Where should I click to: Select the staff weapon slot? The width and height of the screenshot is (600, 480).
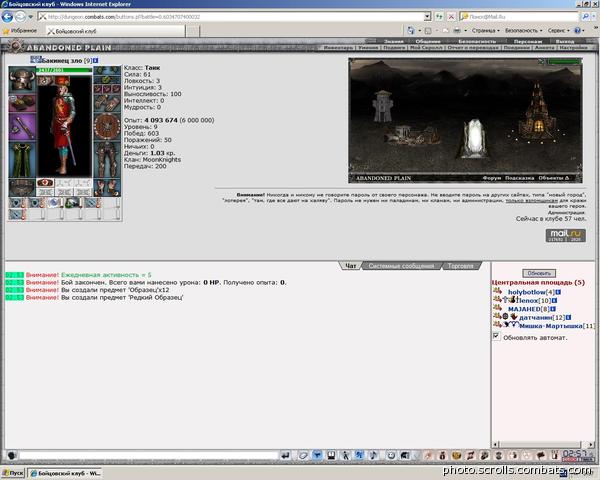pyautogui.click(x=22, y=126)
